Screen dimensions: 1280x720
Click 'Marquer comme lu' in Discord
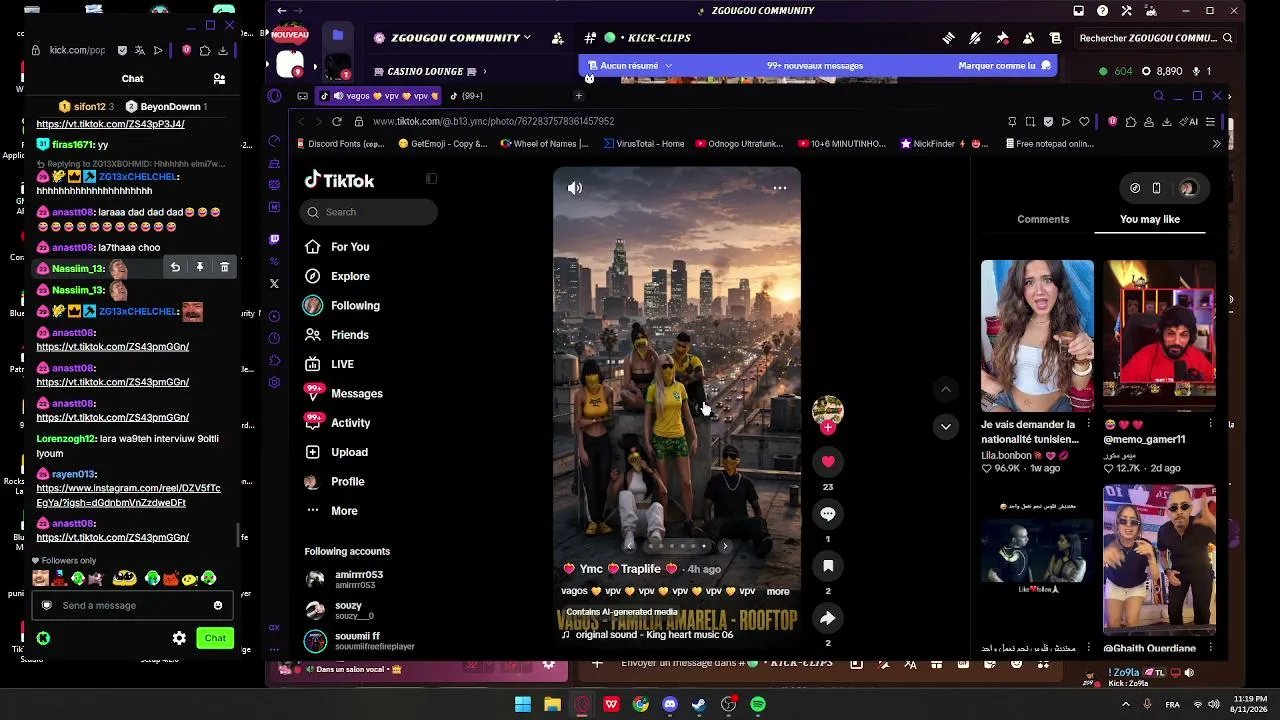1004,66
